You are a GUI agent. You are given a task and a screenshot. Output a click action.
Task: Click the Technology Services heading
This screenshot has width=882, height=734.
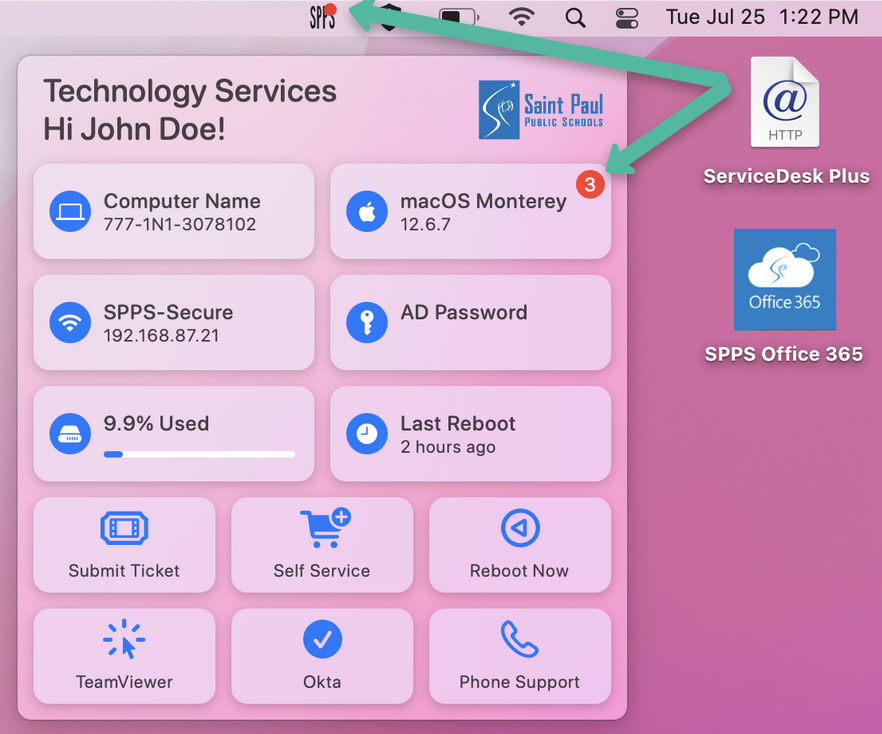(190, 91)
